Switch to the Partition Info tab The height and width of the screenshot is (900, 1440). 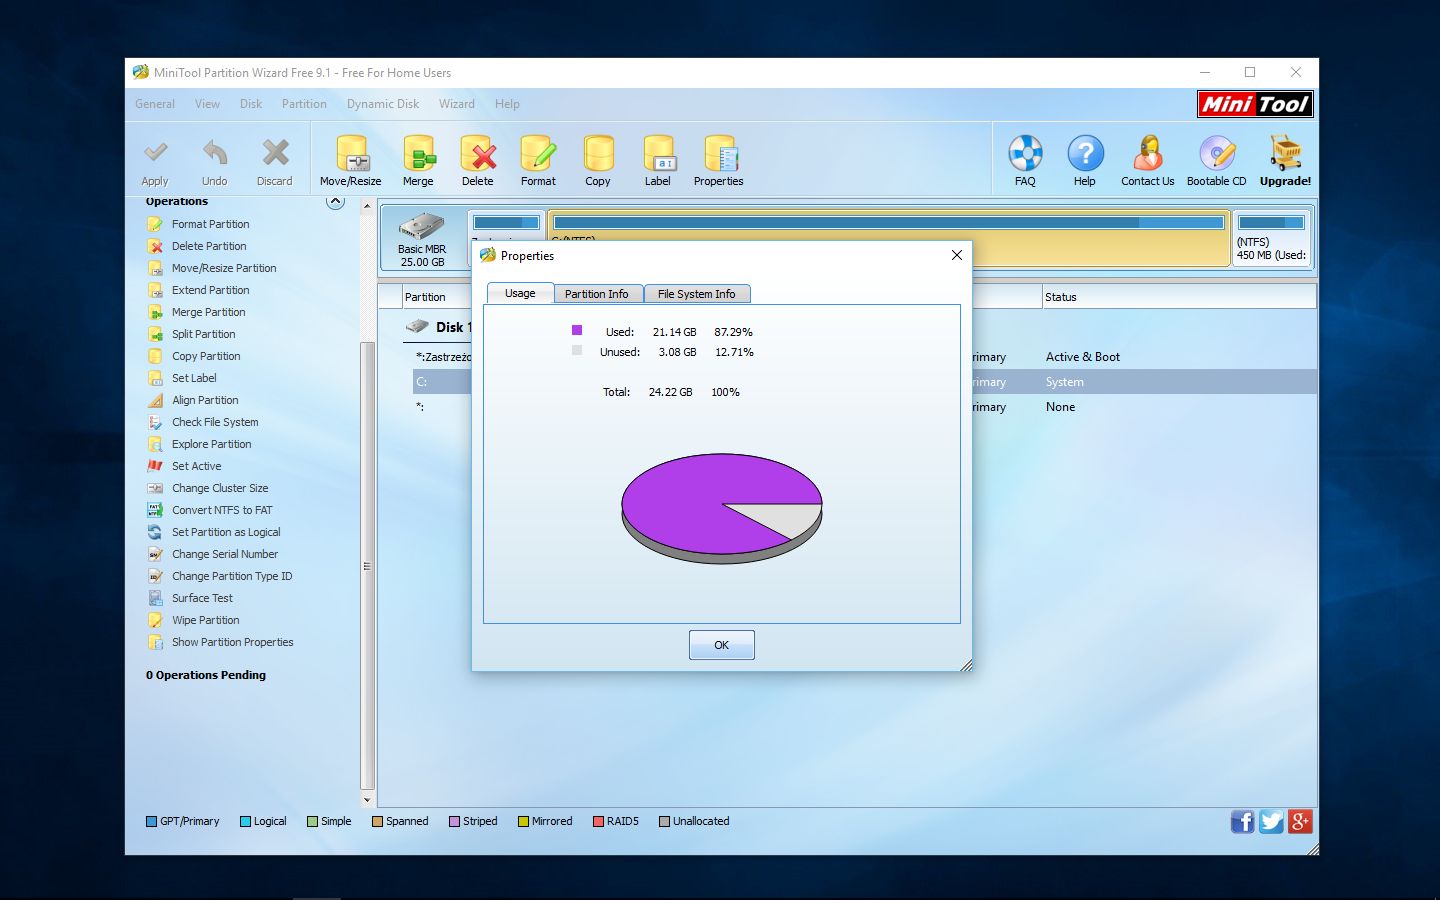tap(597, 294)
